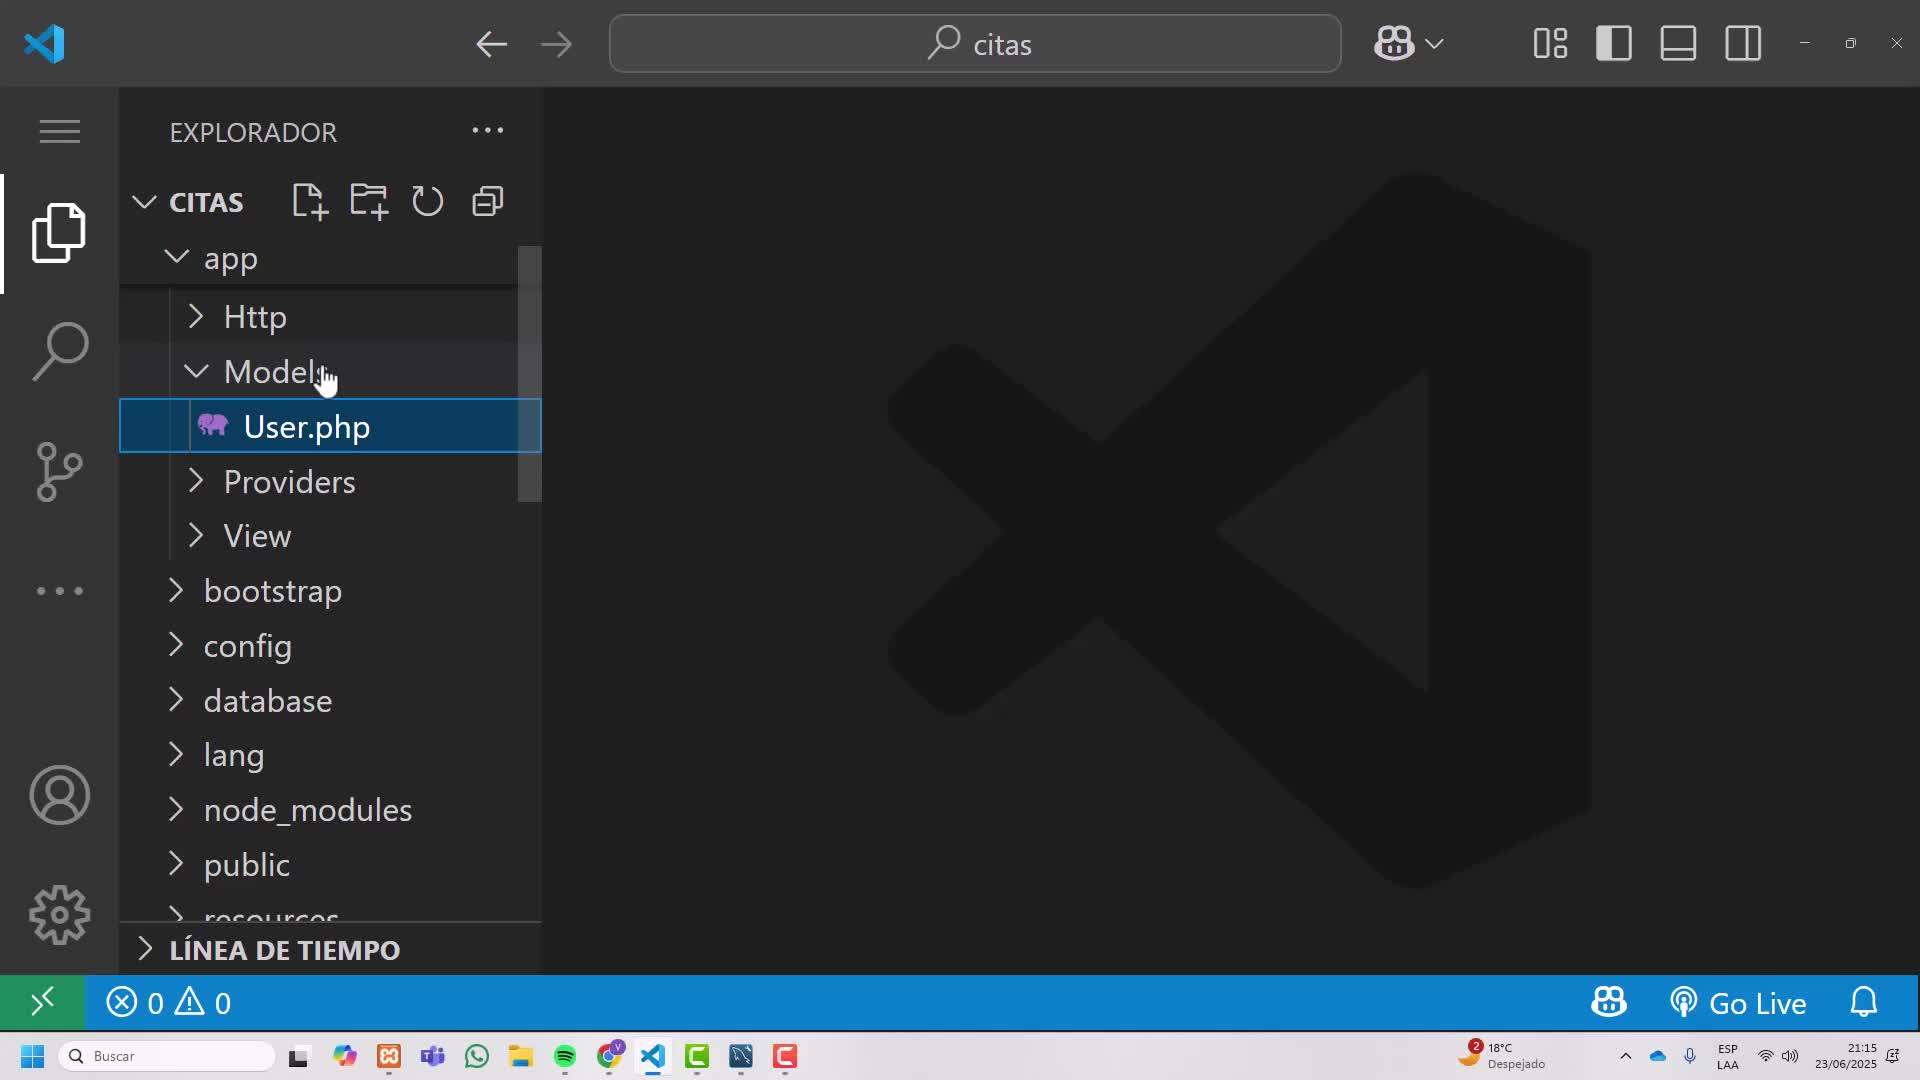Screen dimensions: 1920x1080
Task: Open red Camtasia recorder icon on taskbar
Action: click(785, 1056)
